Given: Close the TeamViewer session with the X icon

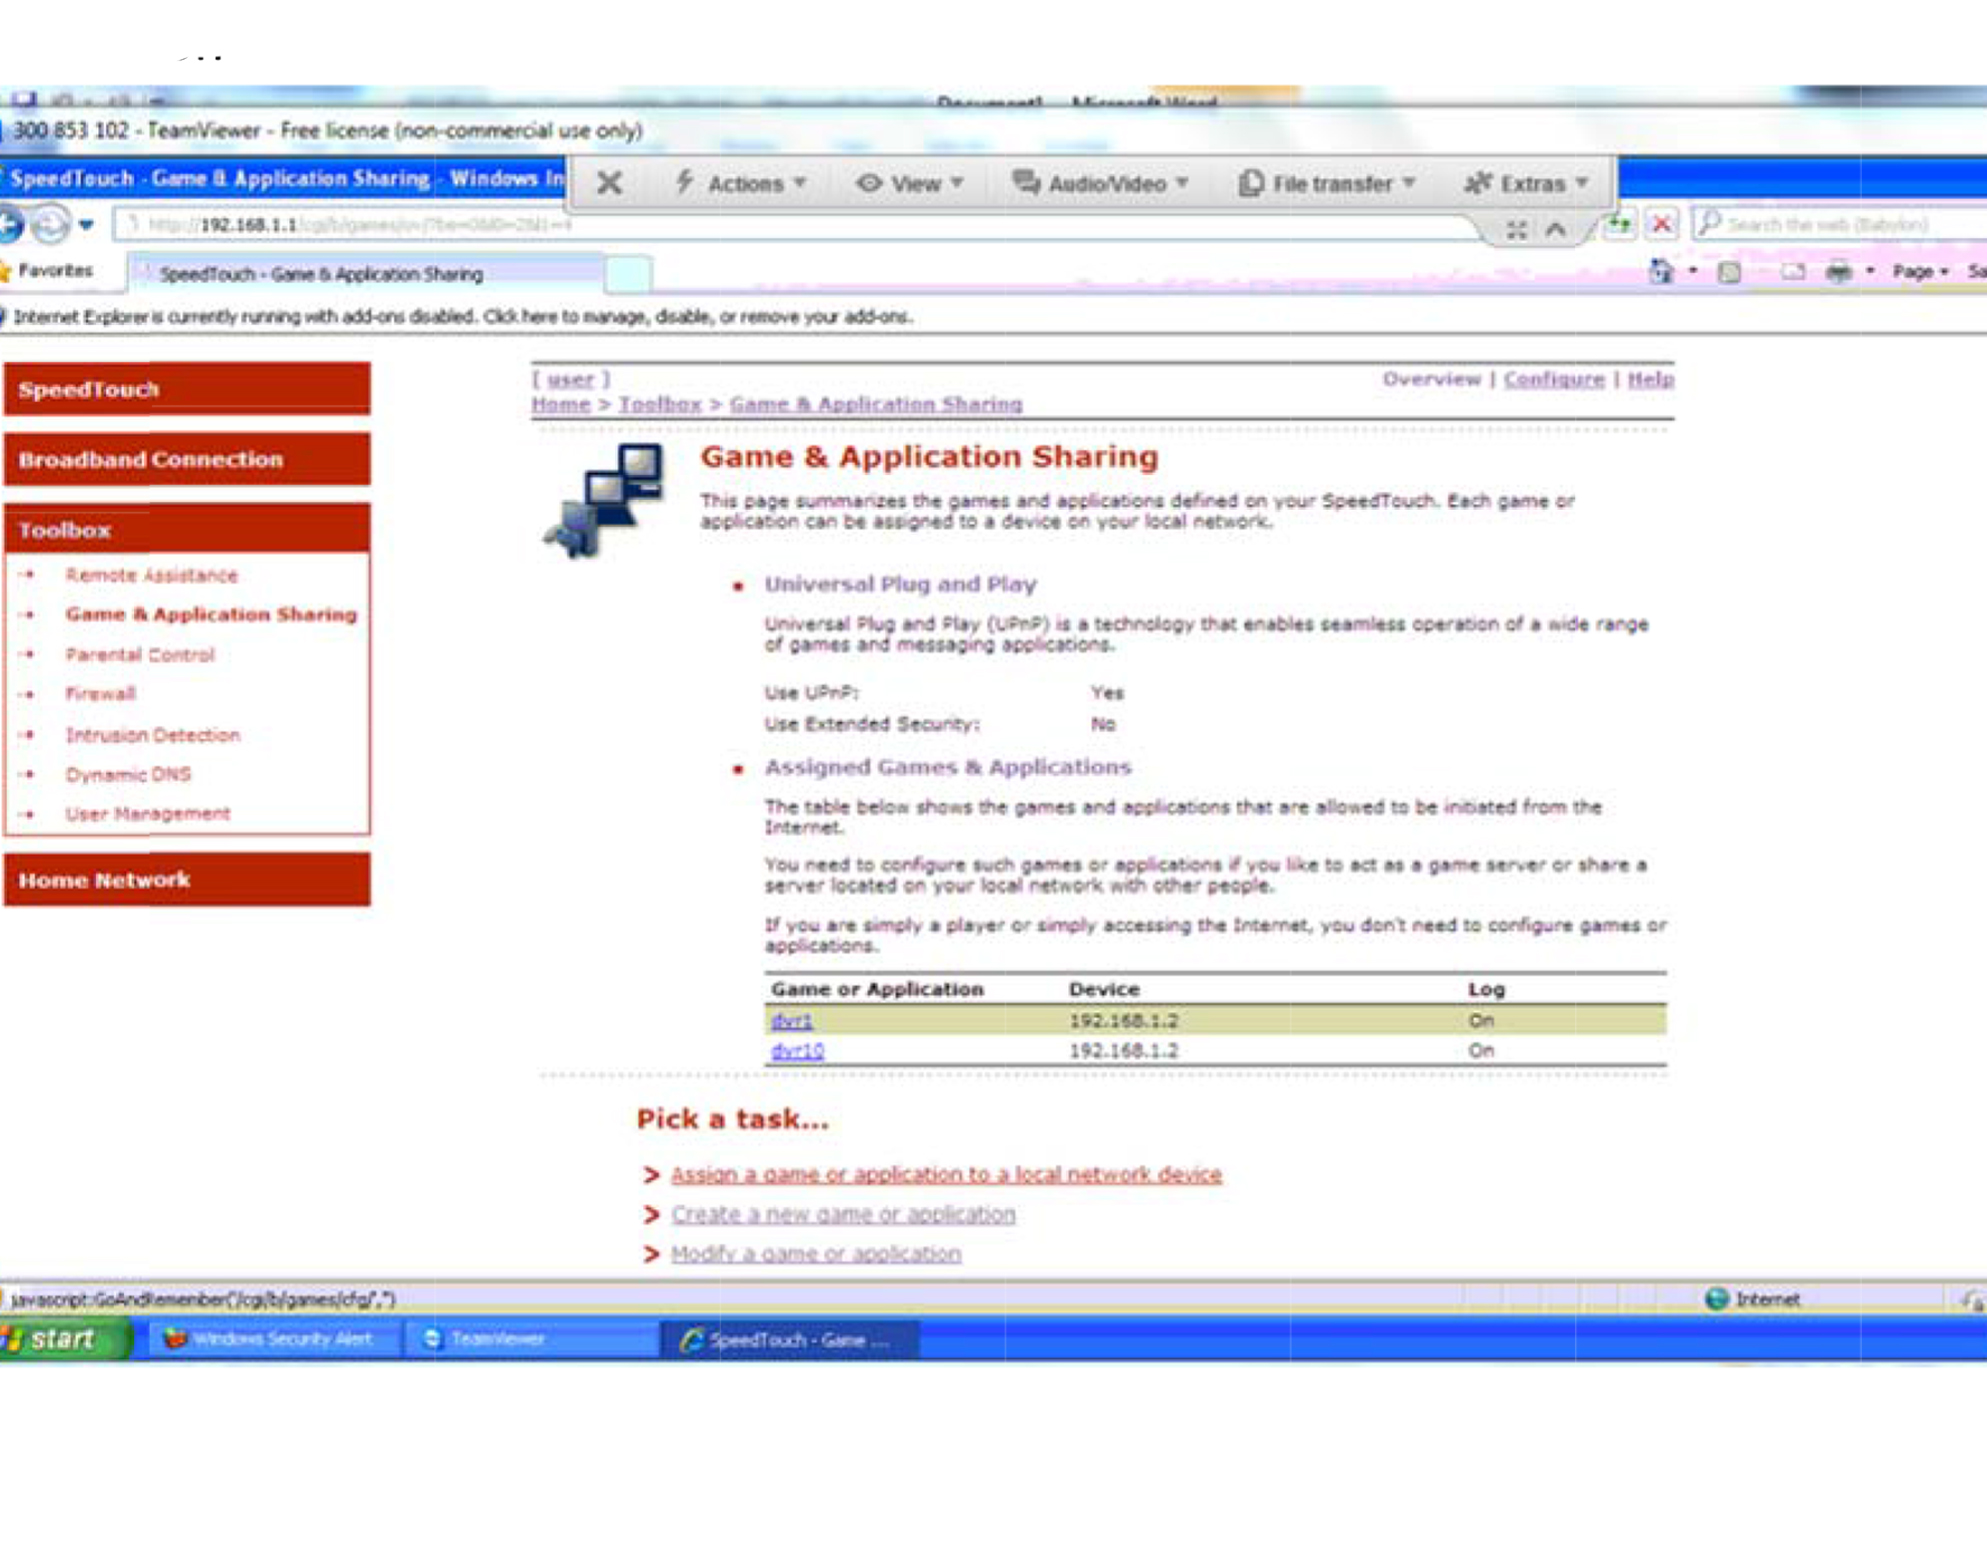Looking at the screenshot, I should click(x=609, y=183).
